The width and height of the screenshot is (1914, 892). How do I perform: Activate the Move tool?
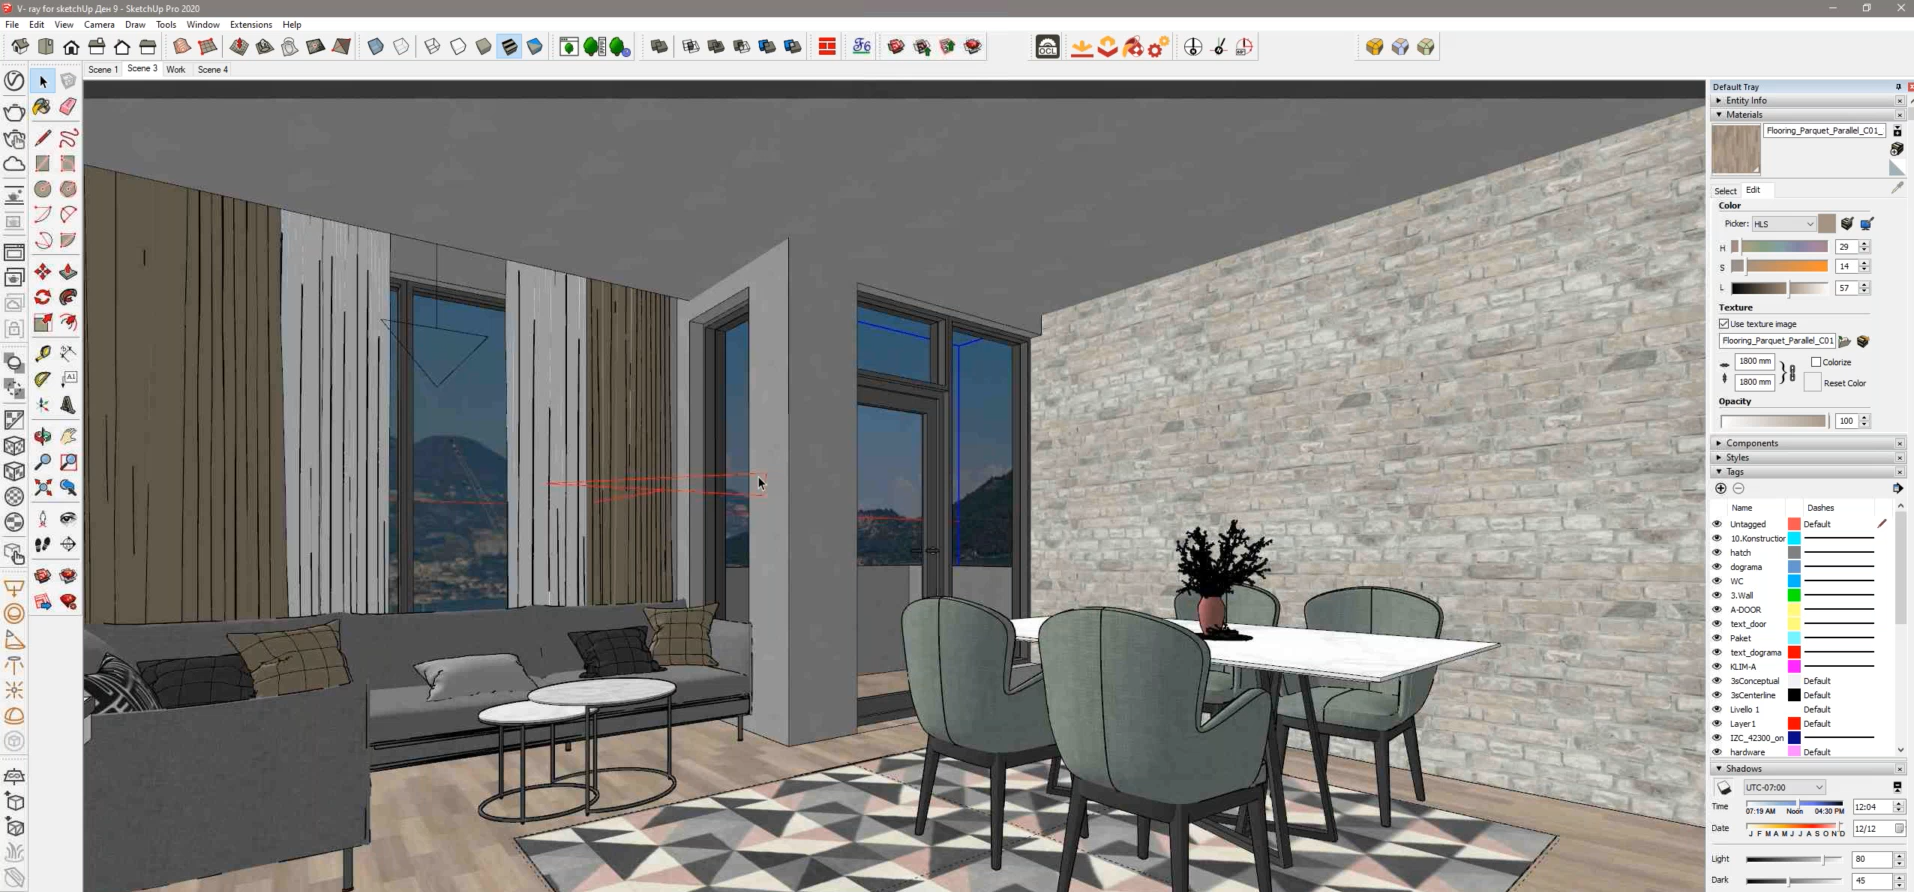(42, 272)
